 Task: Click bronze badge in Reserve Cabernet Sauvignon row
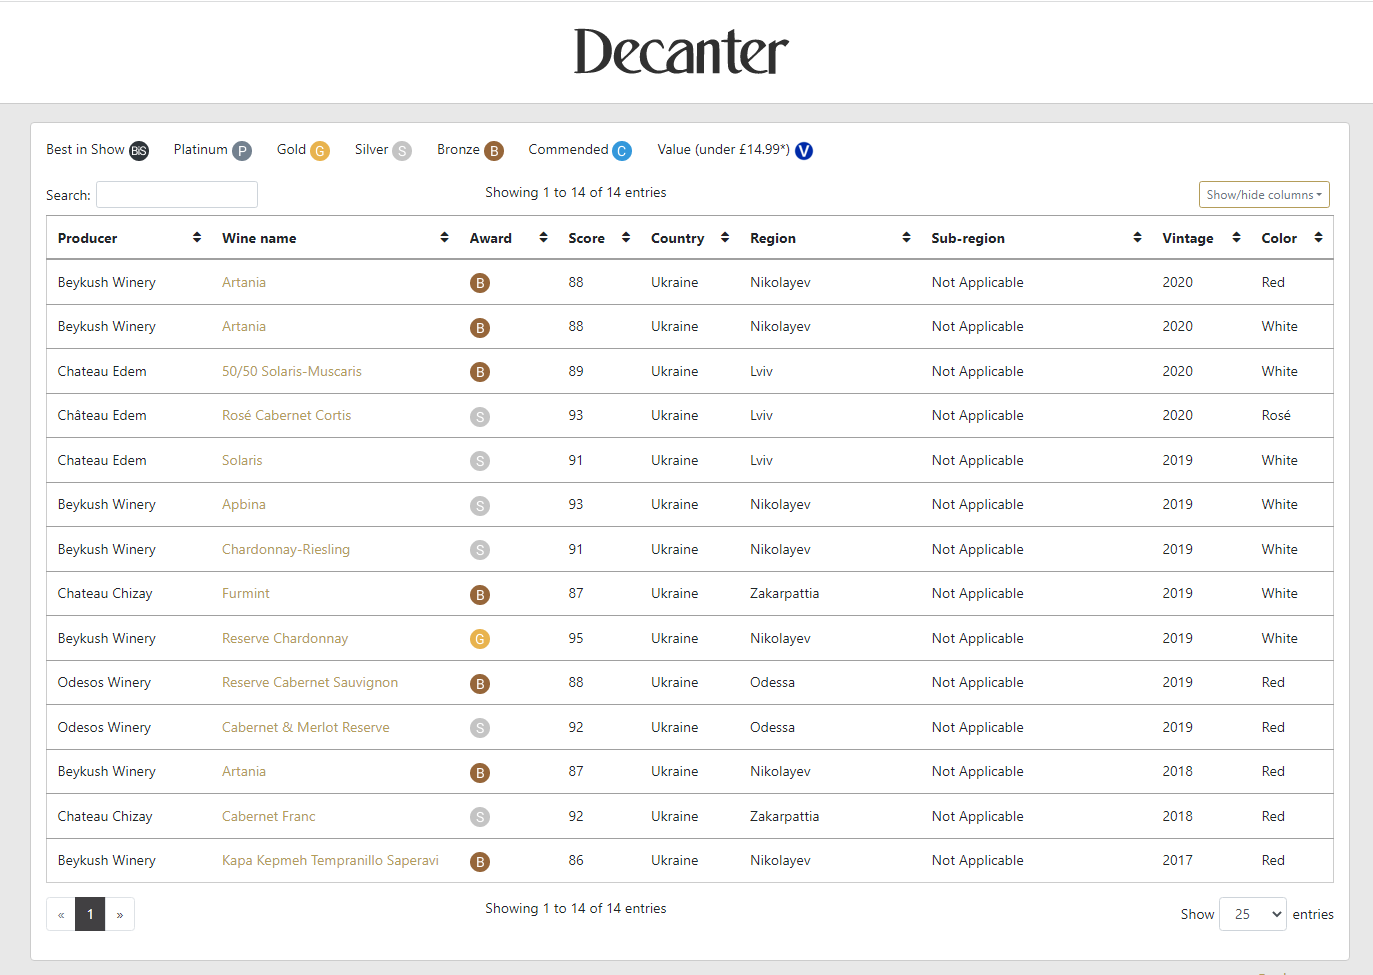coord(480,684)
